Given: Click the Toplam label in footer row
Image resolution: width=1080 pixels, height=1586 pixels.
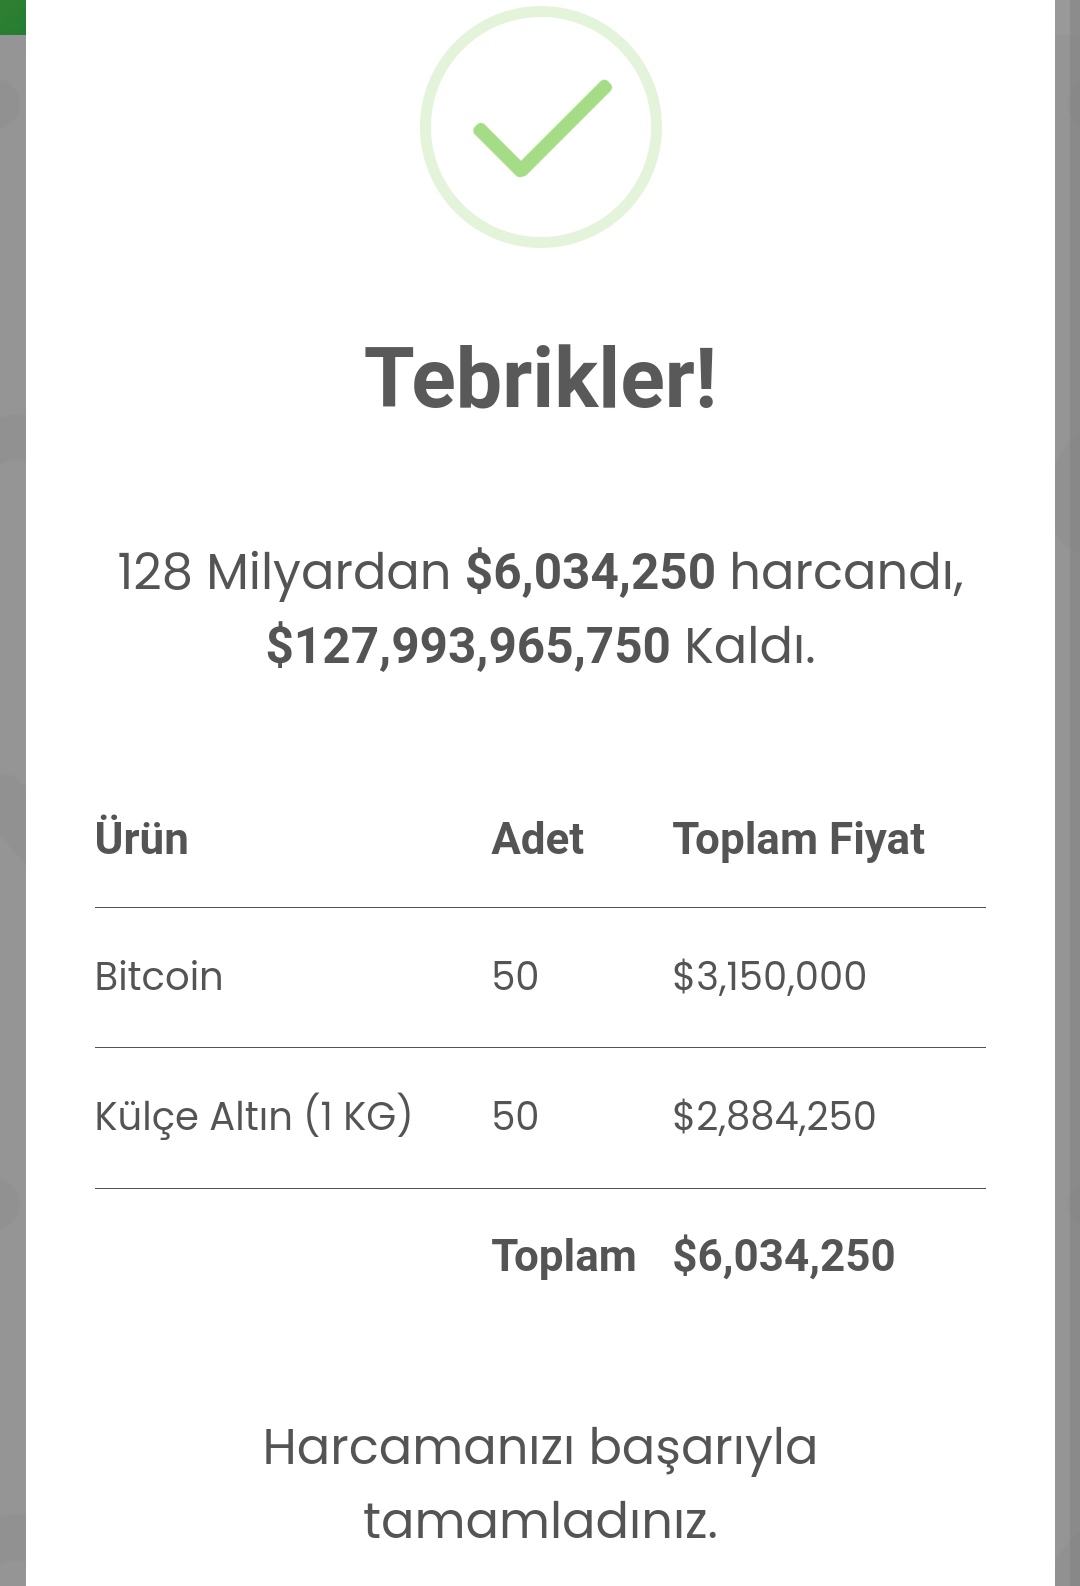Looking at the screenshot, I should [x=564, y=1256].
